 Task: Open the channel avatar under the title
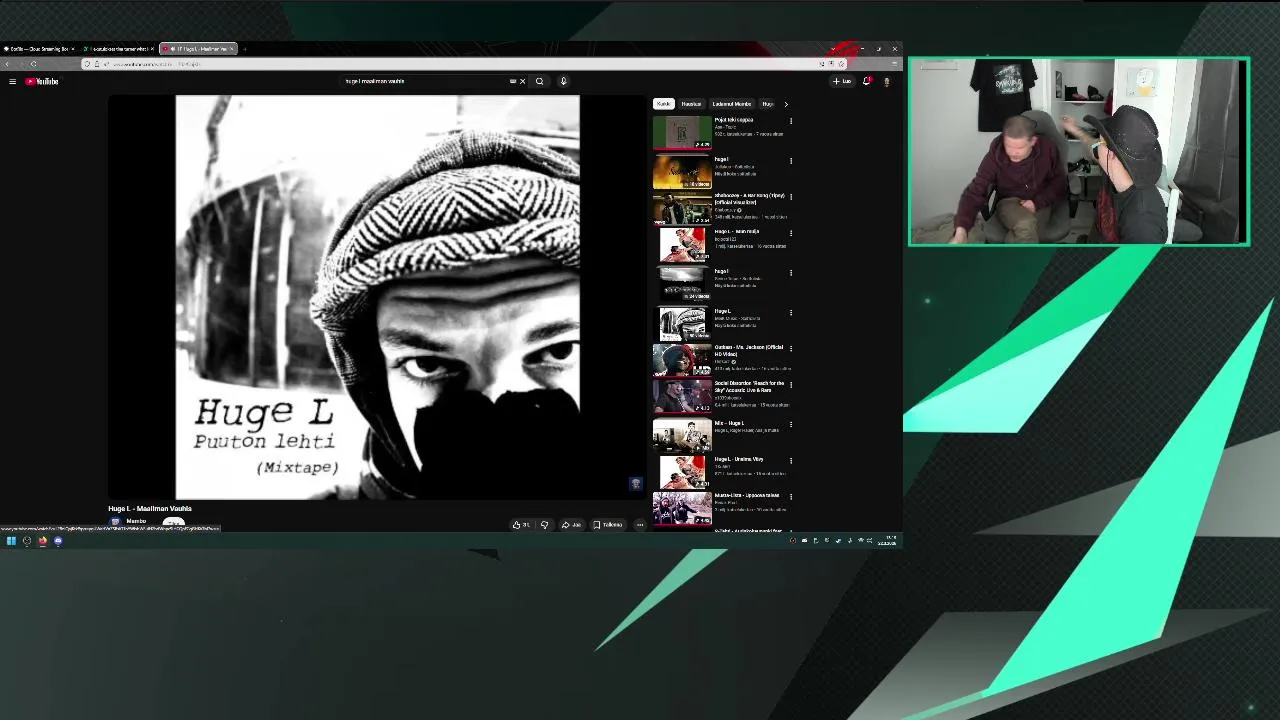pos(115,522)
